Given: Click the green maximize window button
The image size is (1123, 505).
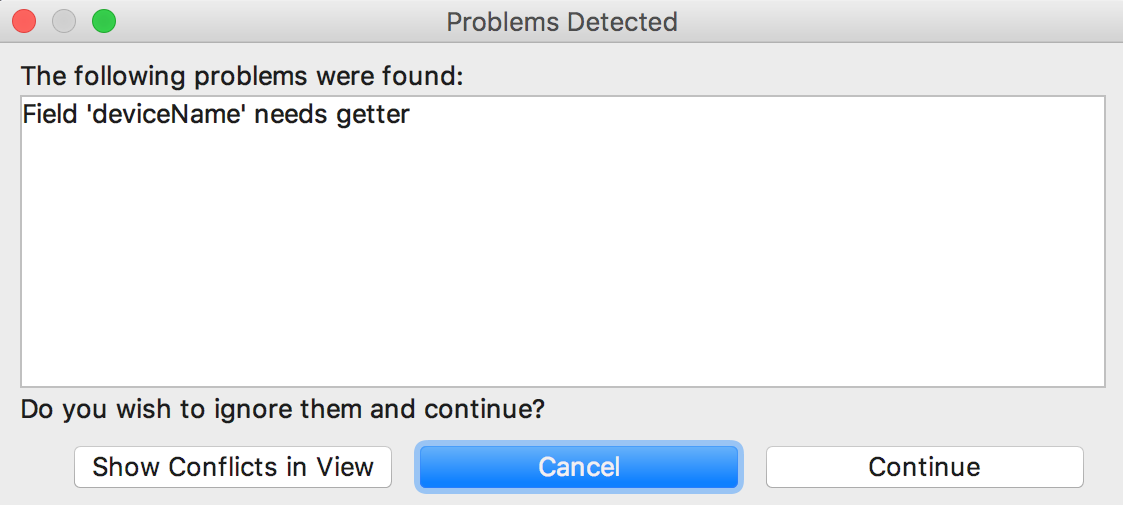Looking at the screenshot, I should tap(104, 21).
